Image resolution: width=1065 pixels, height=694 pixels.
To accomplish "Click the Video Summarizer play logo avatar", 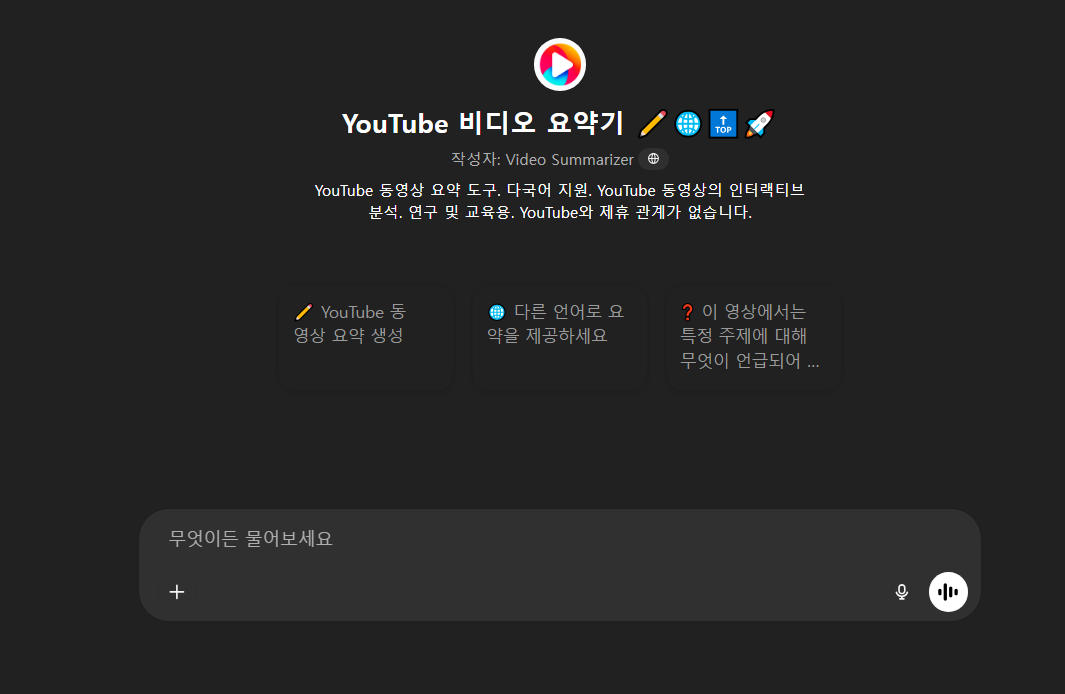I will pos(560,65).
